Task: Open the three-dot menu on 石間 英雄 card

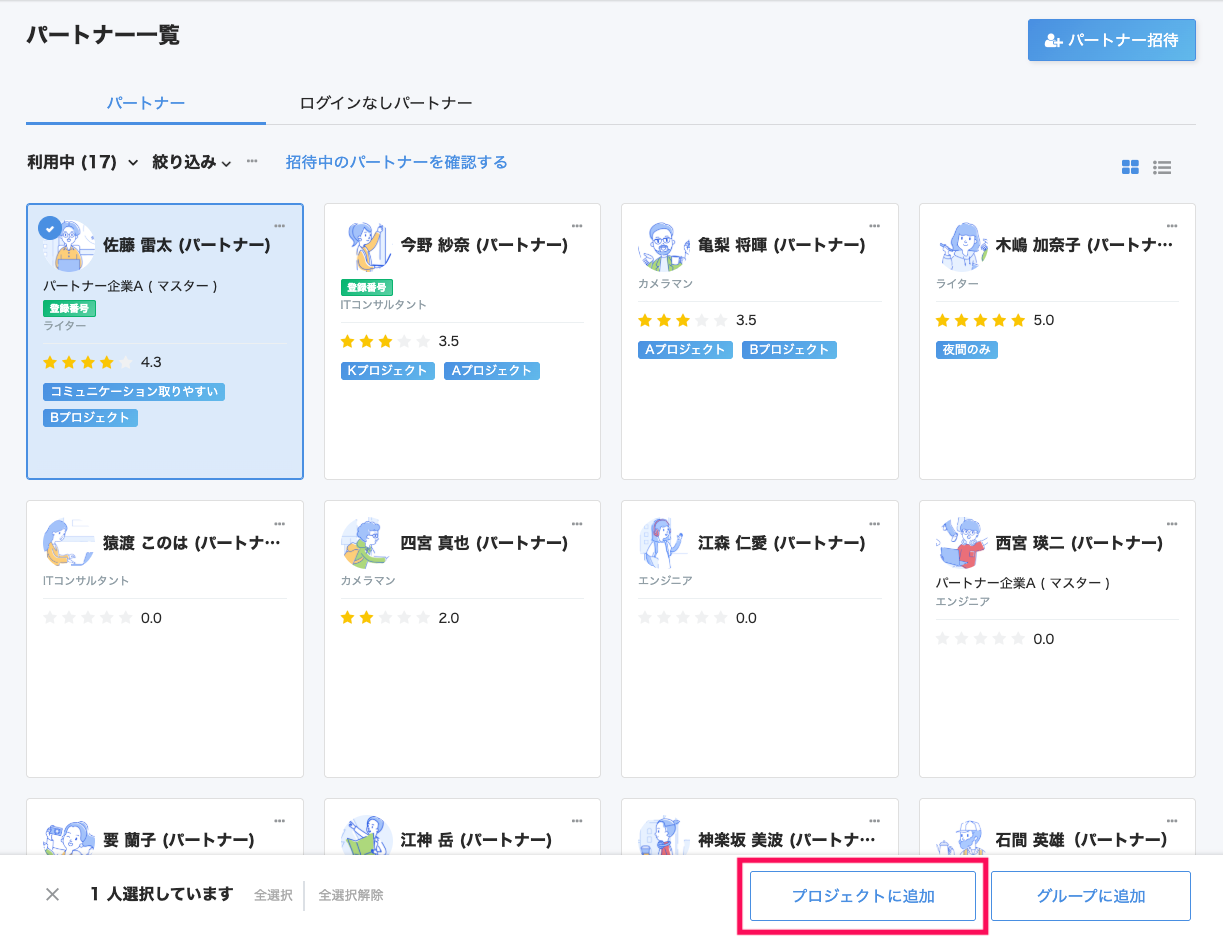Action: (x=1172, y=820)
